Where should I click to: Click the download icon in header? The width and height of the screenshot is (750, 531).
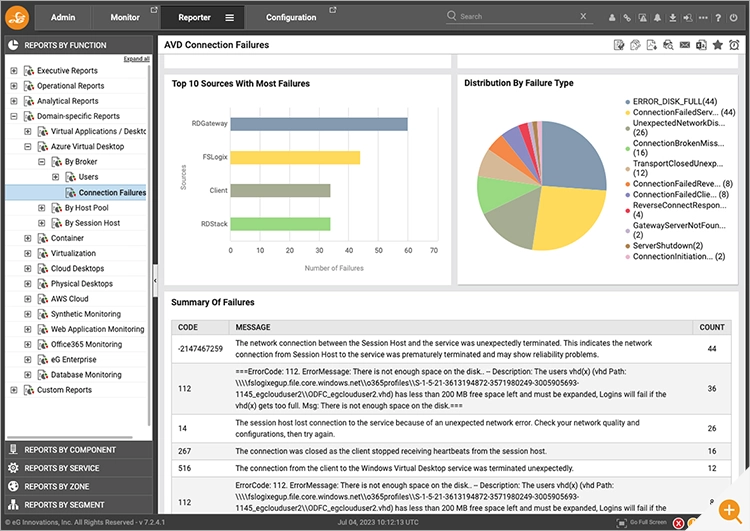(x=673, y=18)
